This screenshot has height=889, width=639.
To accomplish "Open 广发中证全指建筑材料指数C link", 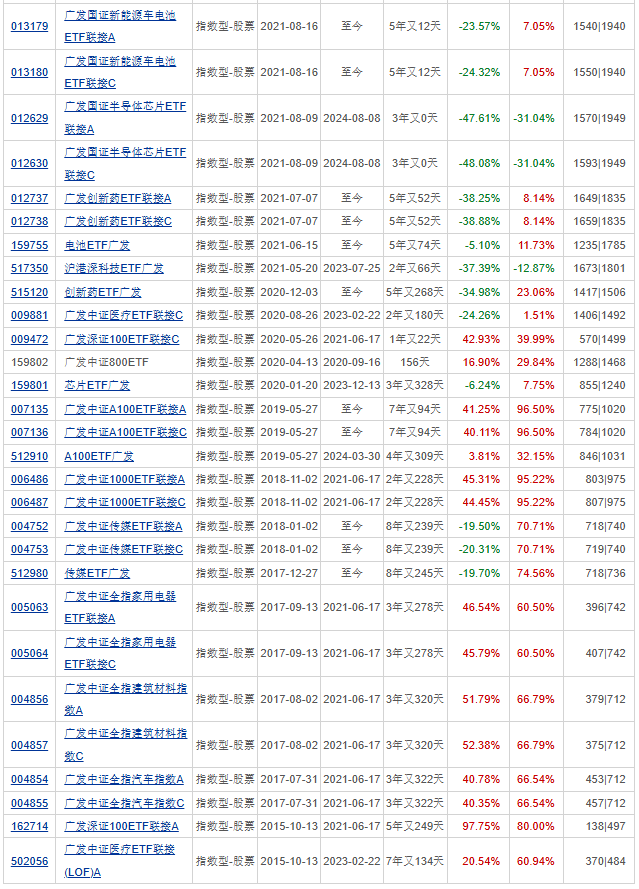I will point(125,745).
